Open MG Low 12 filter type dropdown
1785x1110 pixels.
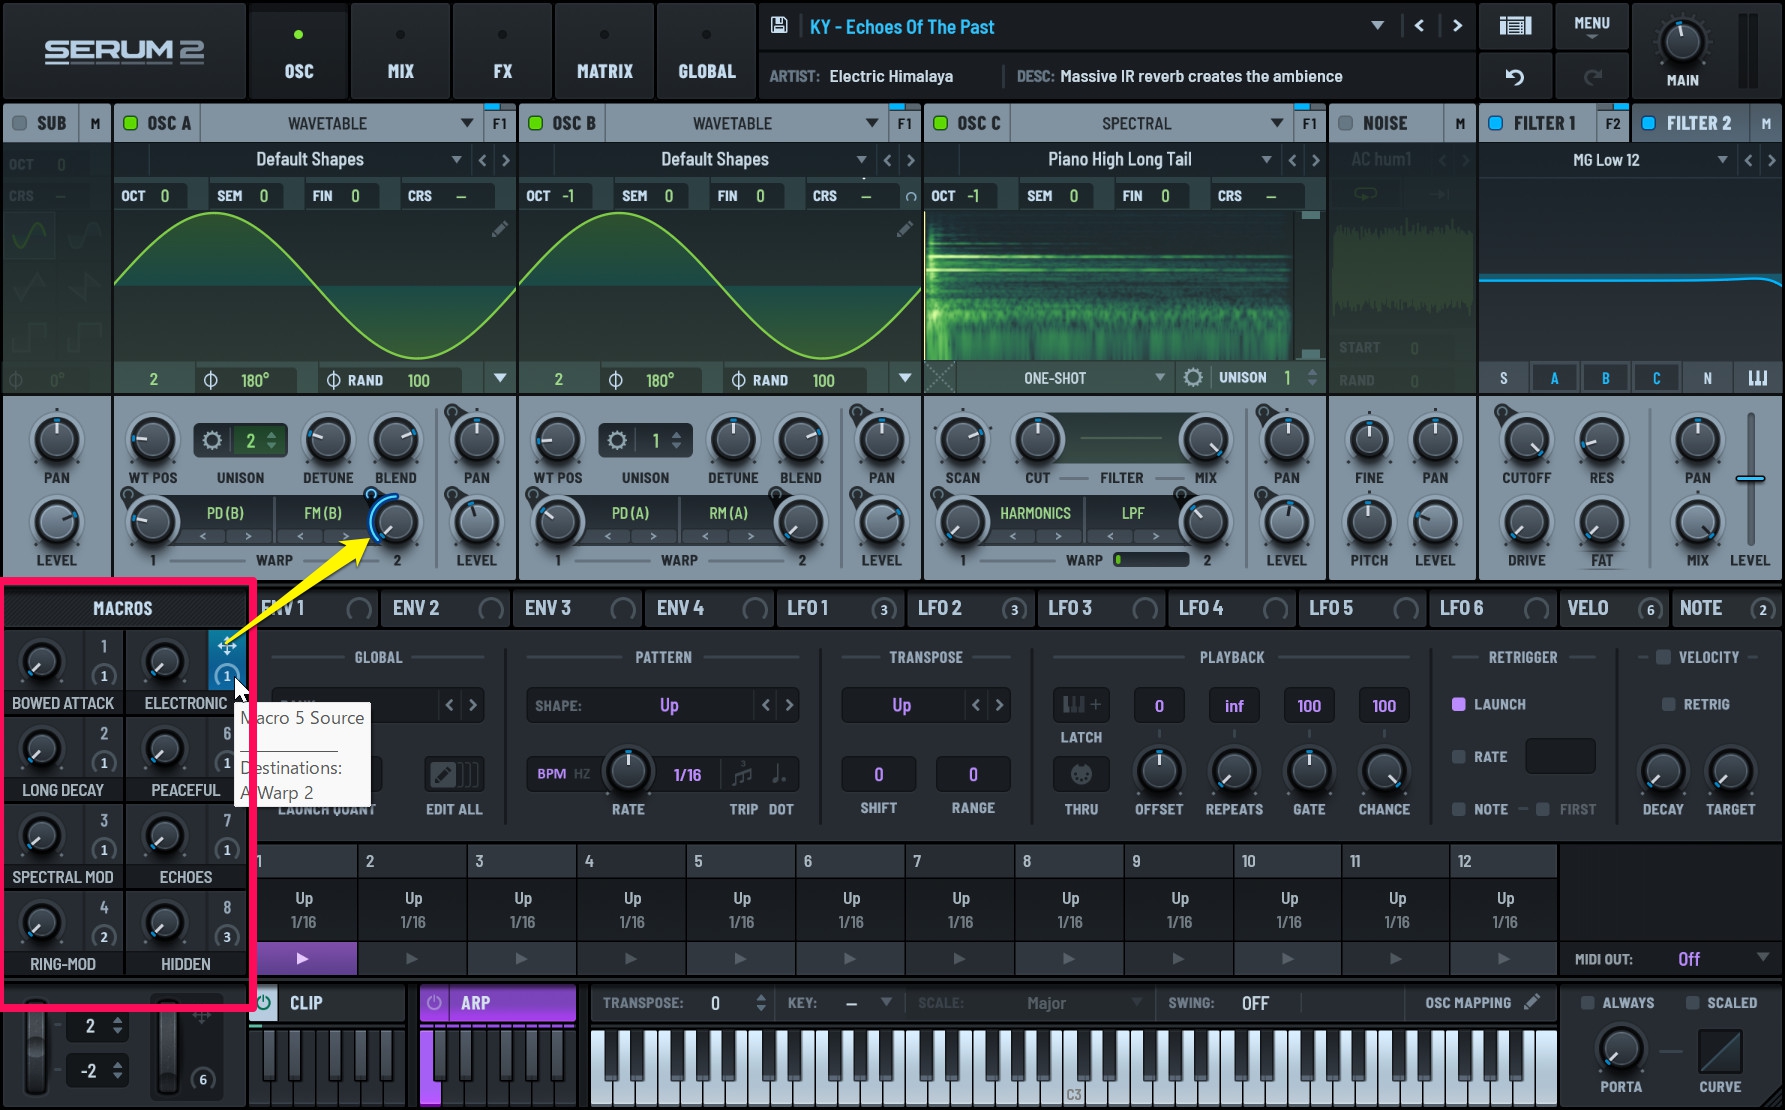[1721, 160]
